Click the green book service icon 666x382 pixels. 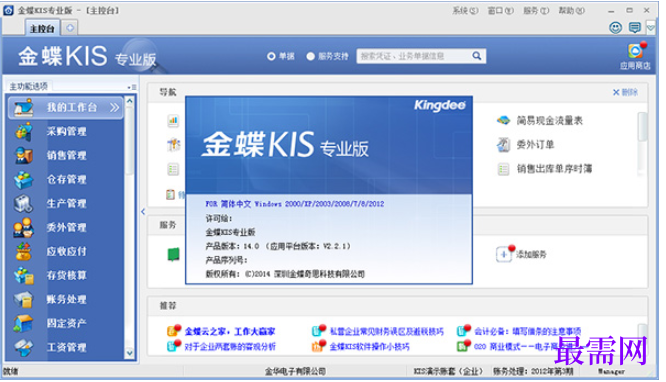coord(173,254)
